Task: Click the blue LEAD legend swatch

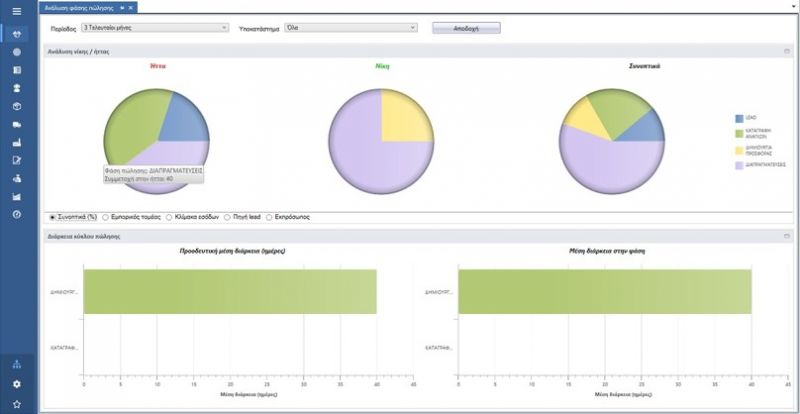Action: click(x=739, y=118)
